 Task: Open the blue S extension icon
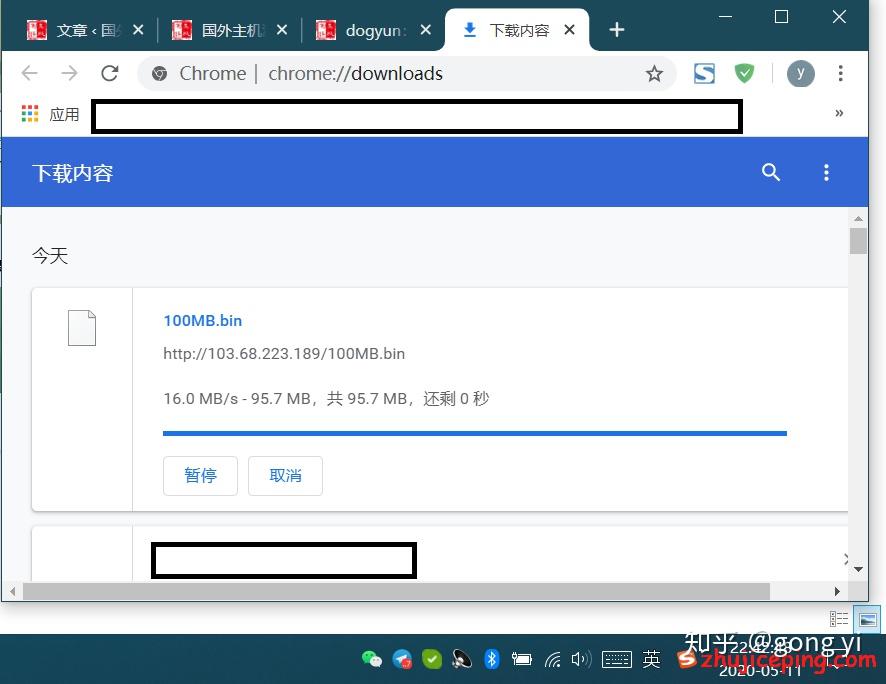click(x=704, y=73)
